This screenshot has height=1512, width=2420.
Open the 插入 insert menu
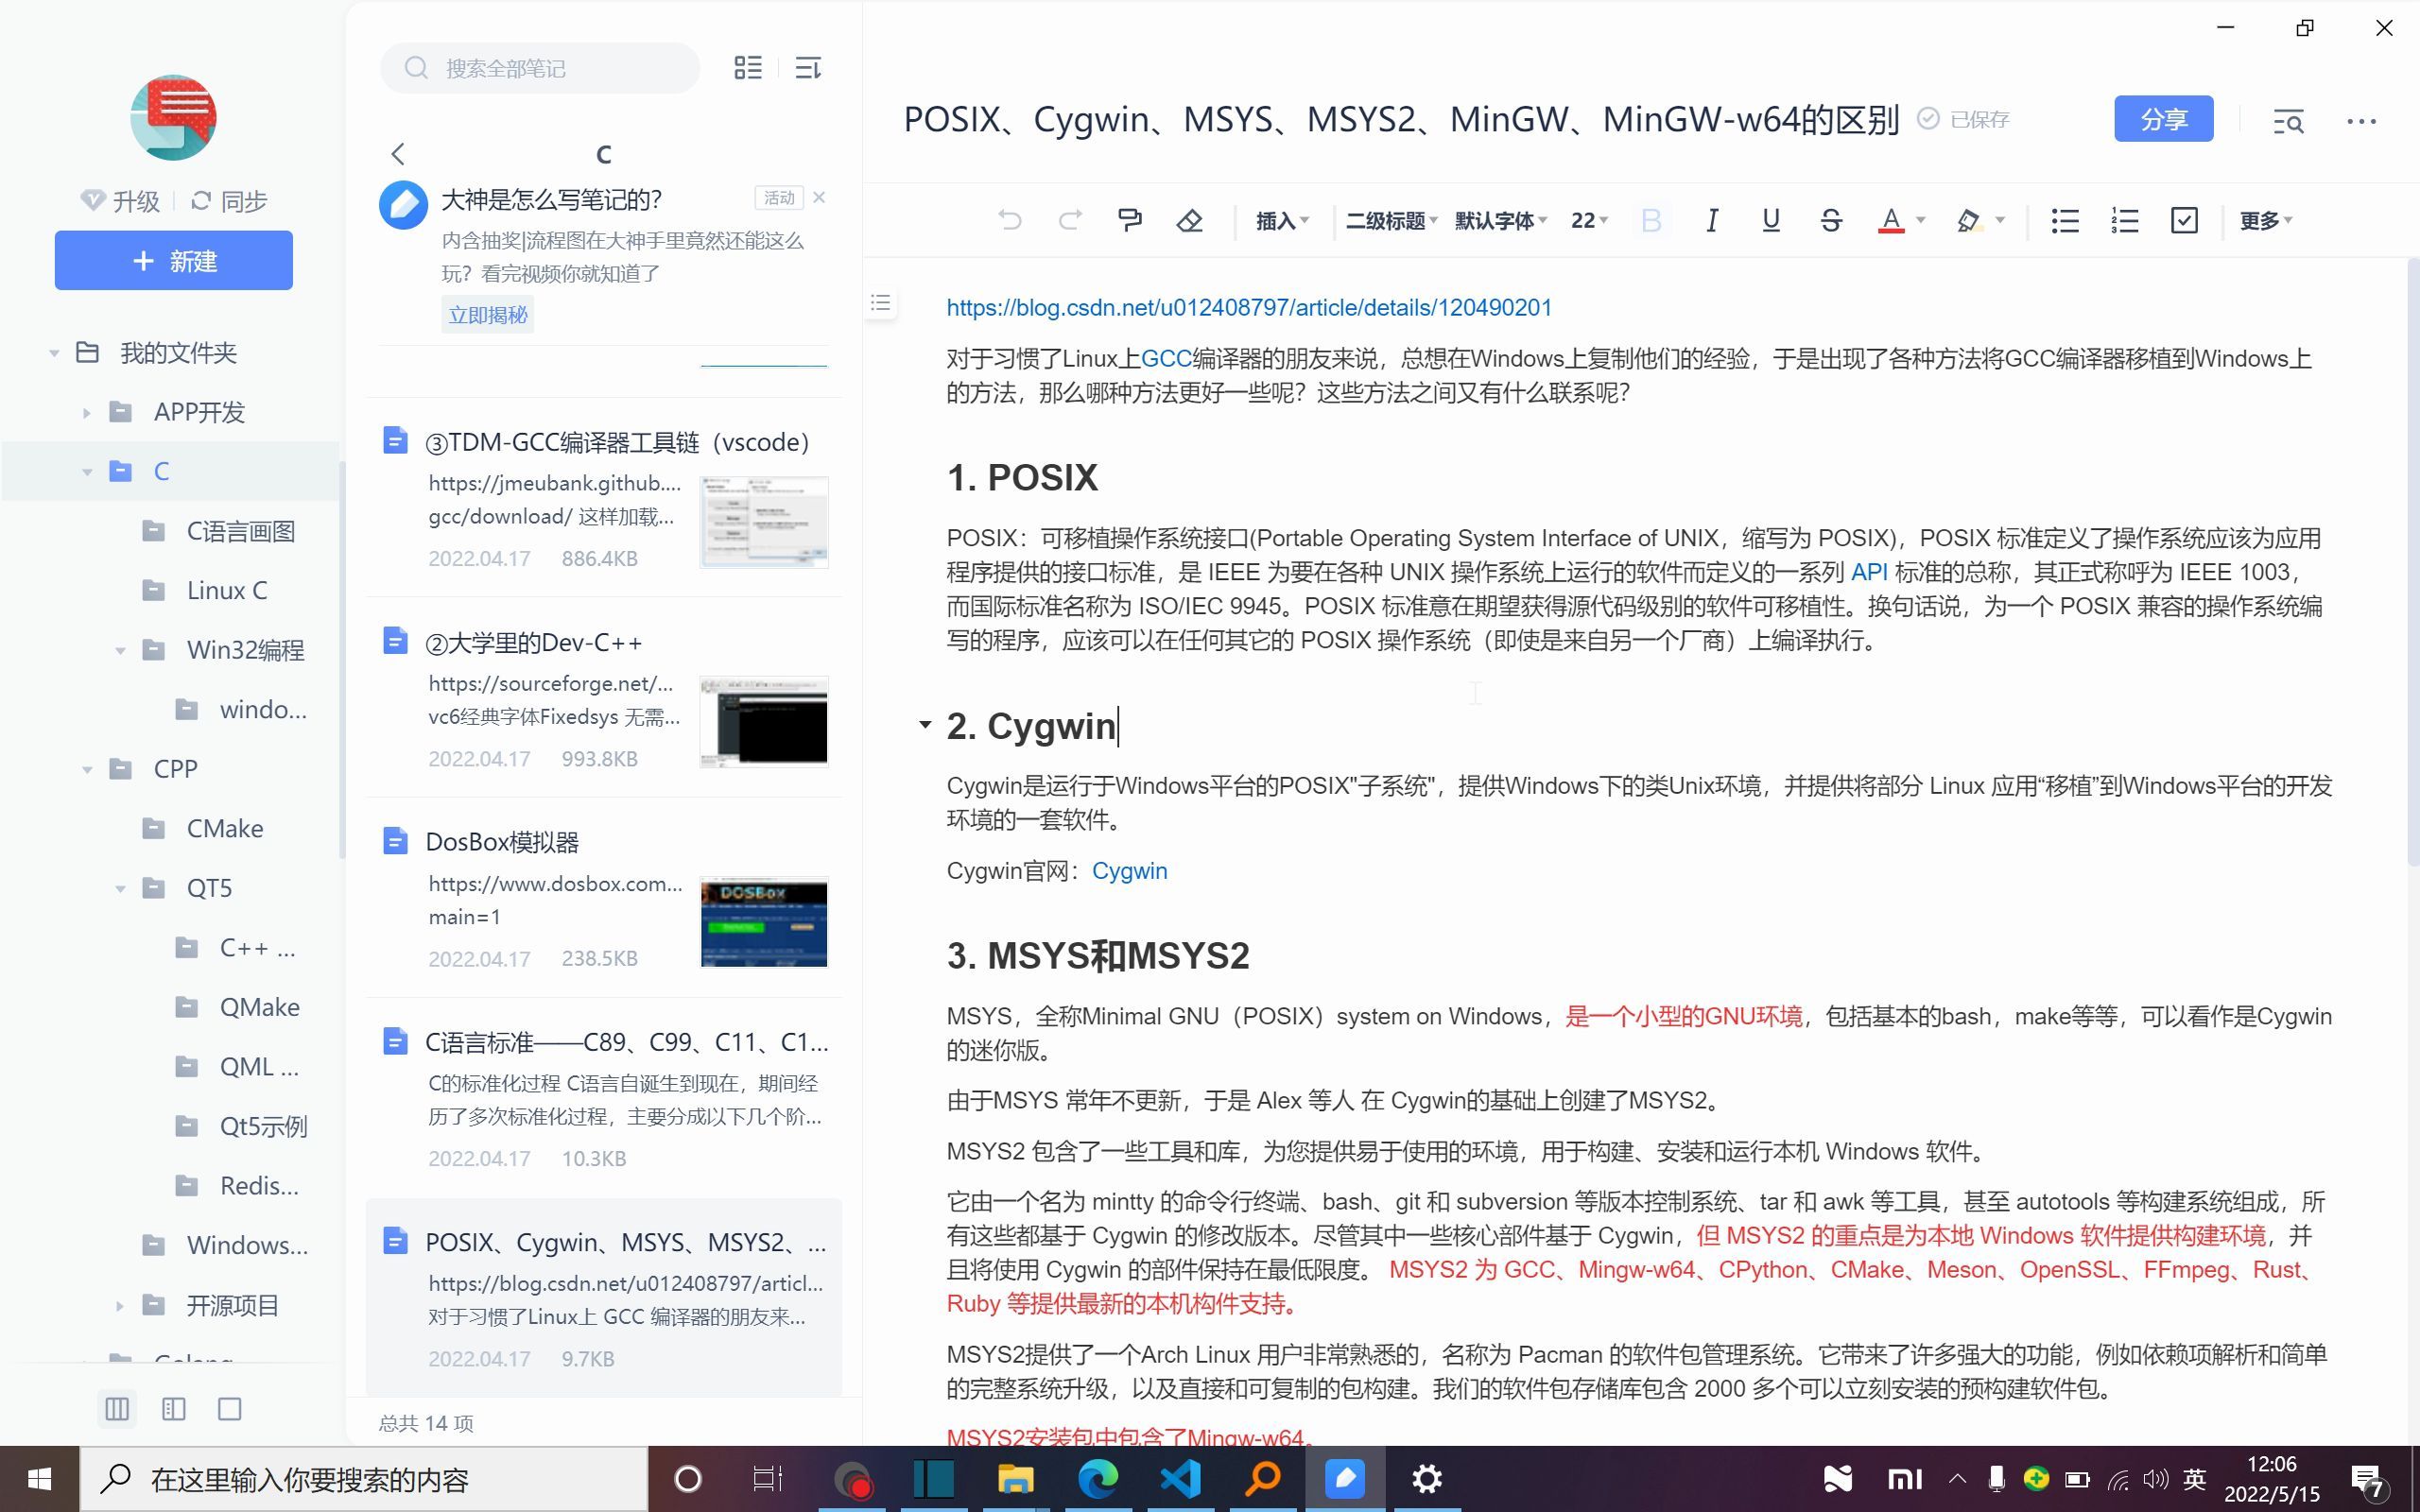[x=1282, y=220]
